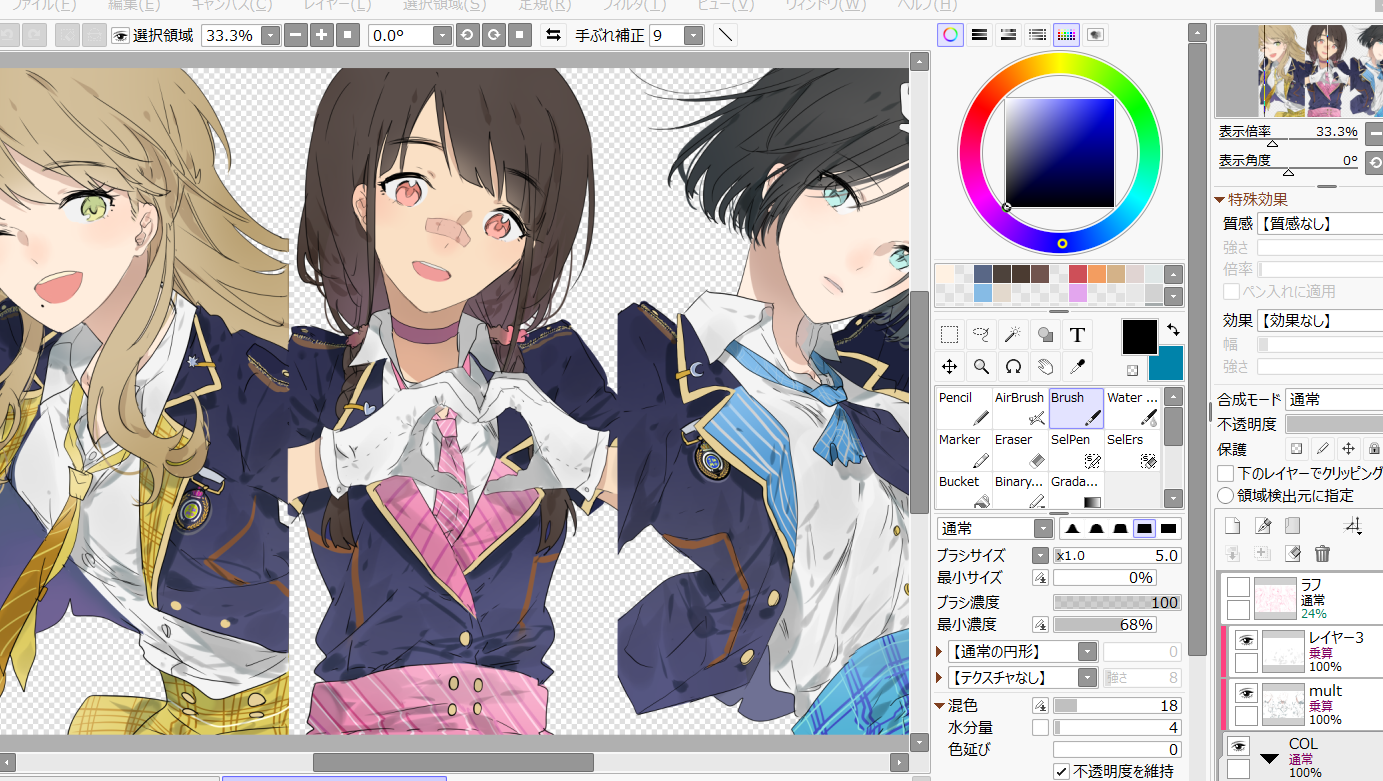Open the キャンバス(C) menu
Viewport: 1383px width, 781px height.
tap(231, 5)
